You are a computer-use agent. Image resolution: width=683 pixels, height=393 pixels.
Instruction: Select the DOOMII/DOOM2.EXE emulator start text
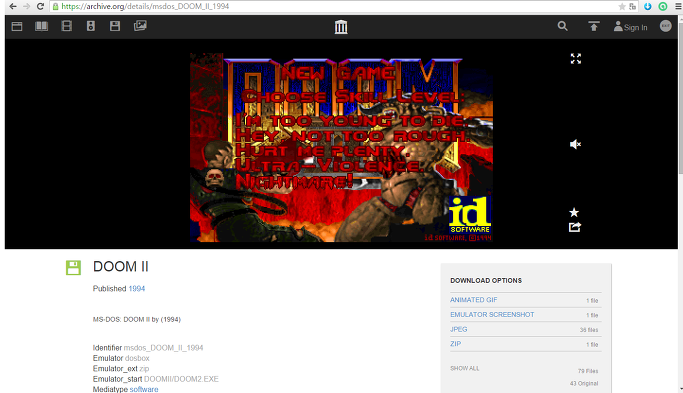pos(181,379)
